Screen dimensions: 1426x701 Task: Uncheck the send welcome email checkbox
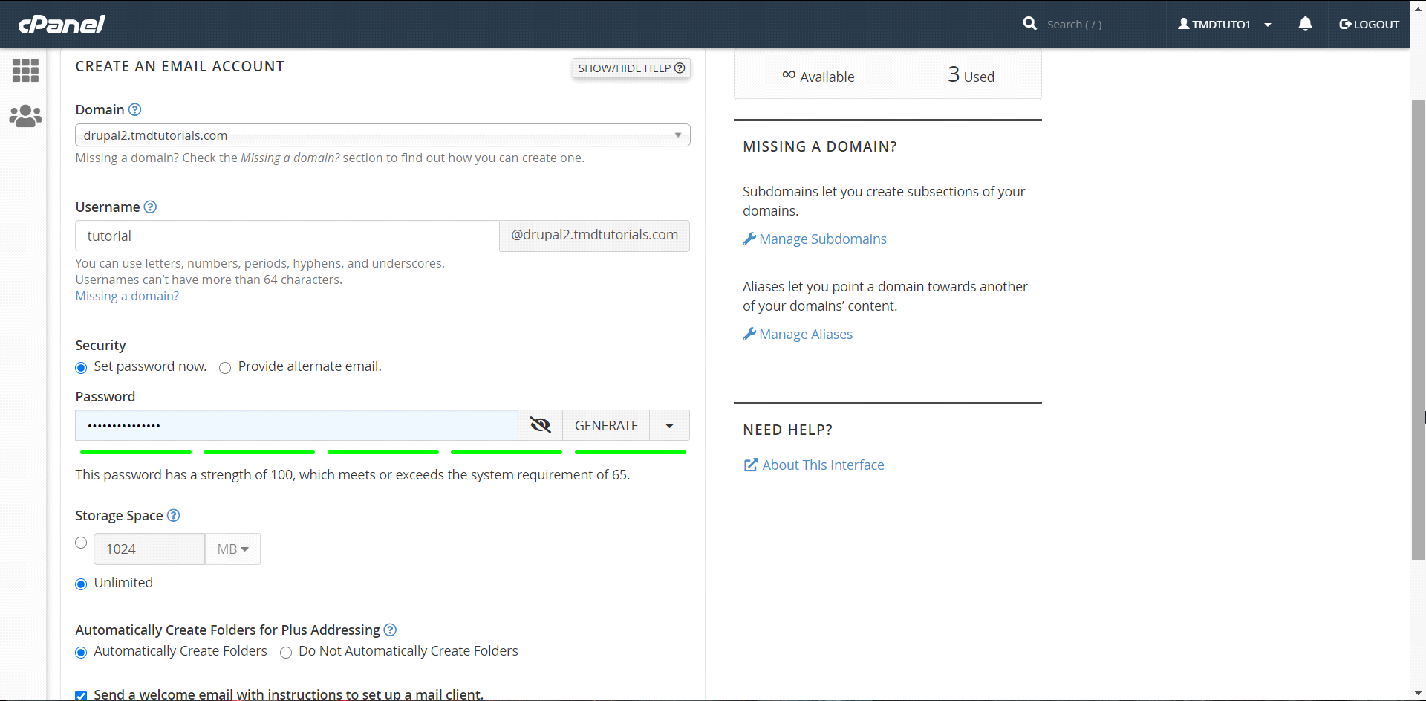[x=81, y=695]
